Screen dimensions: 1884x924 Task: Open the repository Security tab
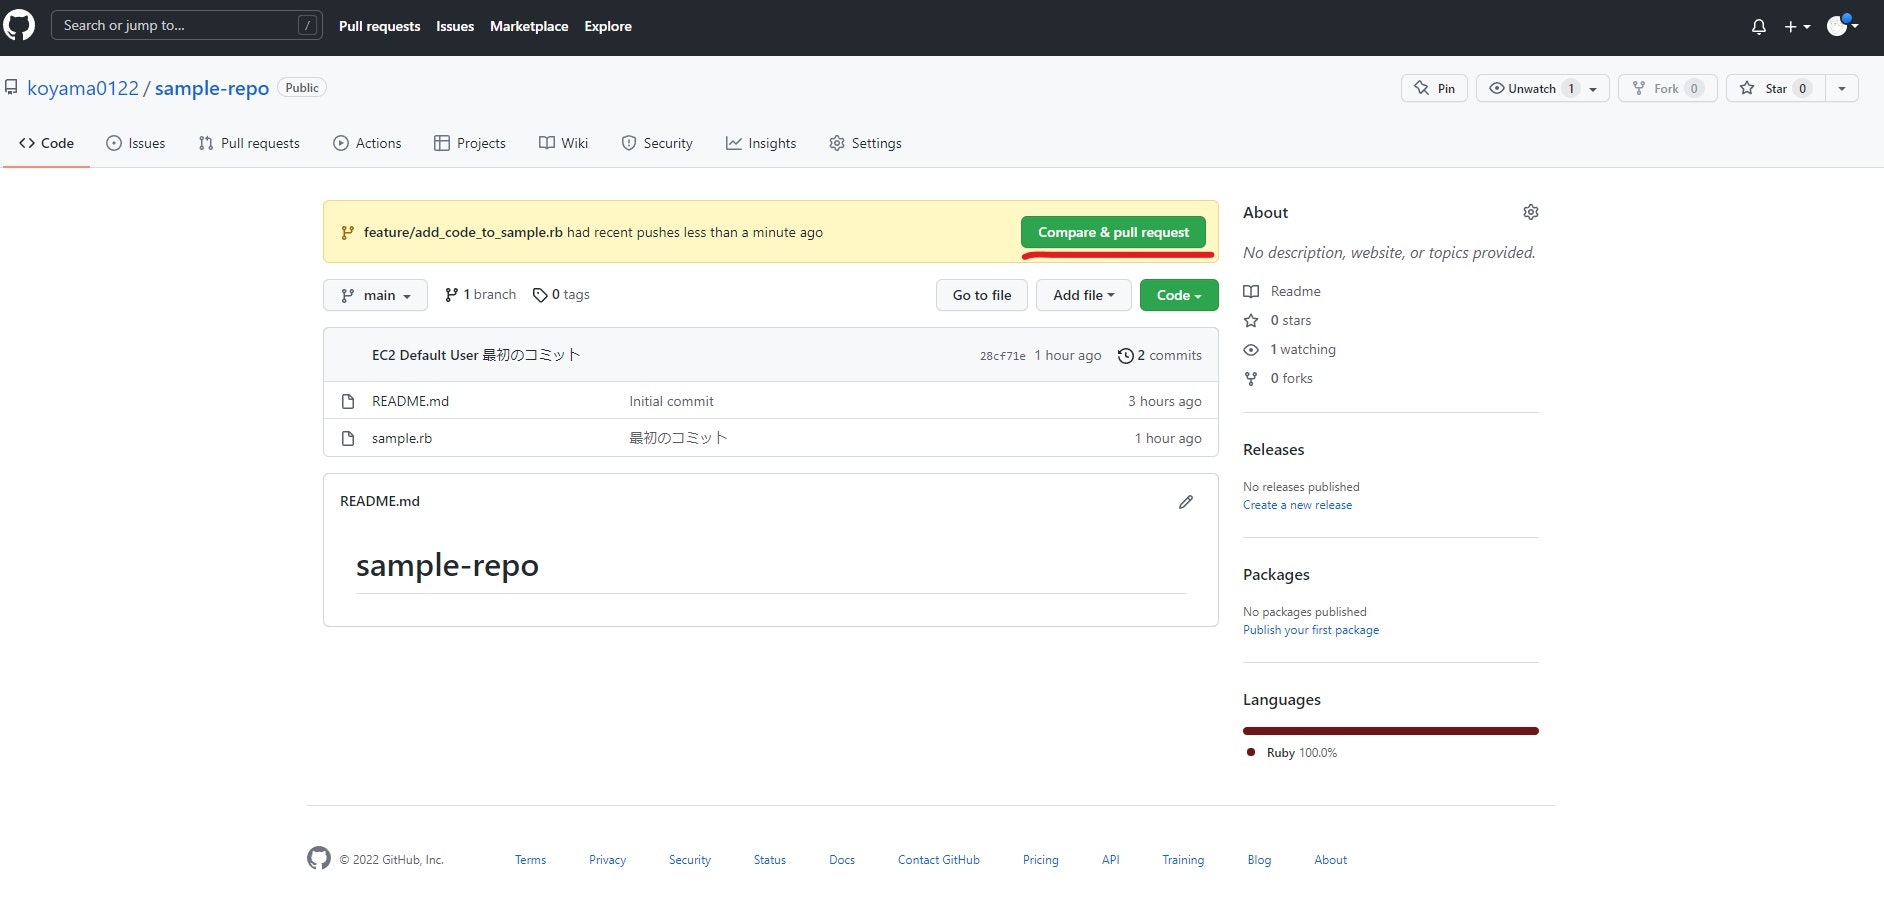[x=657, y=143]
